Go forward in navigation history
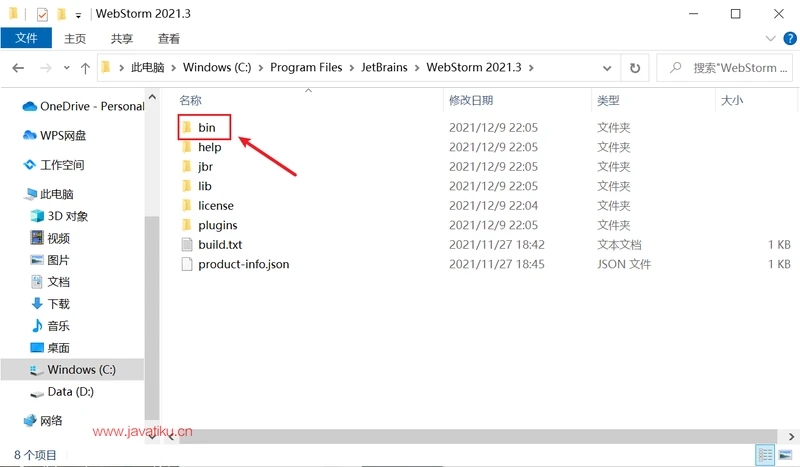Screen dimensions: 800x467 point(45,68)
